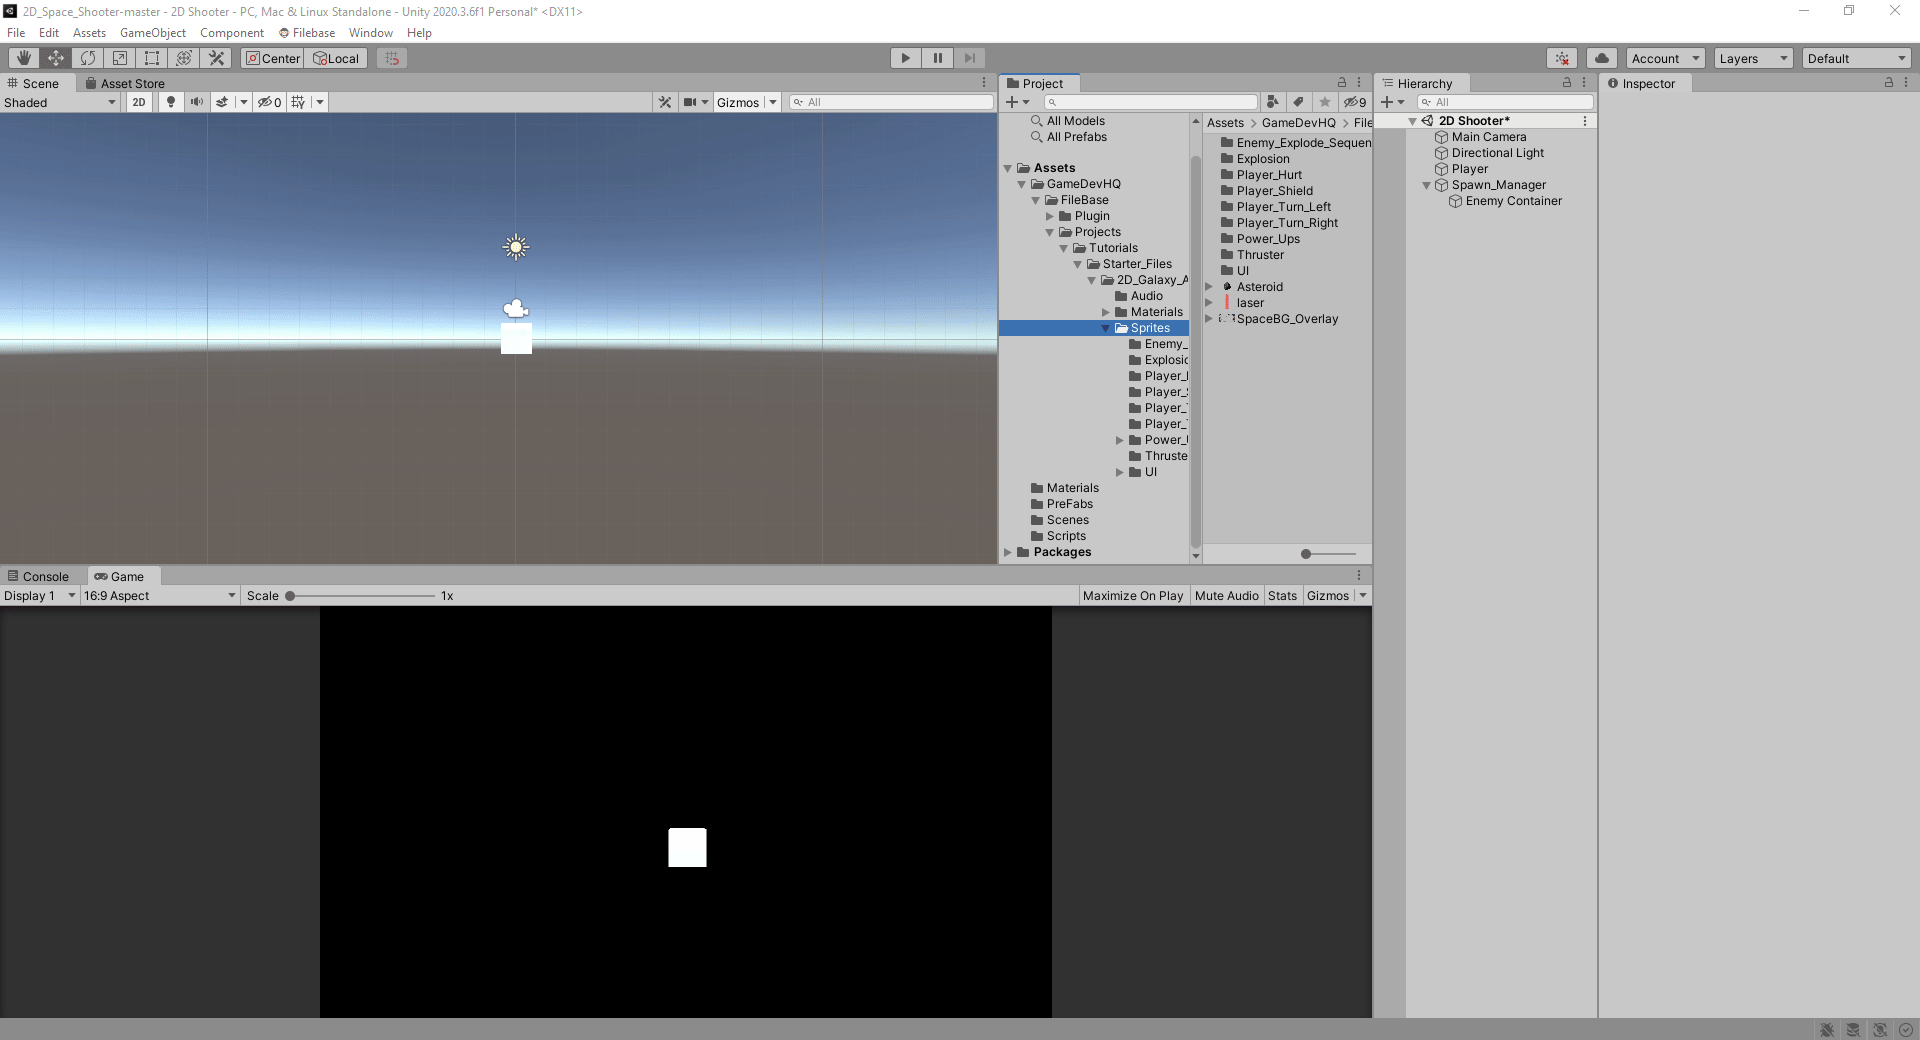Toggle Scene grid visibility

(298, 102)
